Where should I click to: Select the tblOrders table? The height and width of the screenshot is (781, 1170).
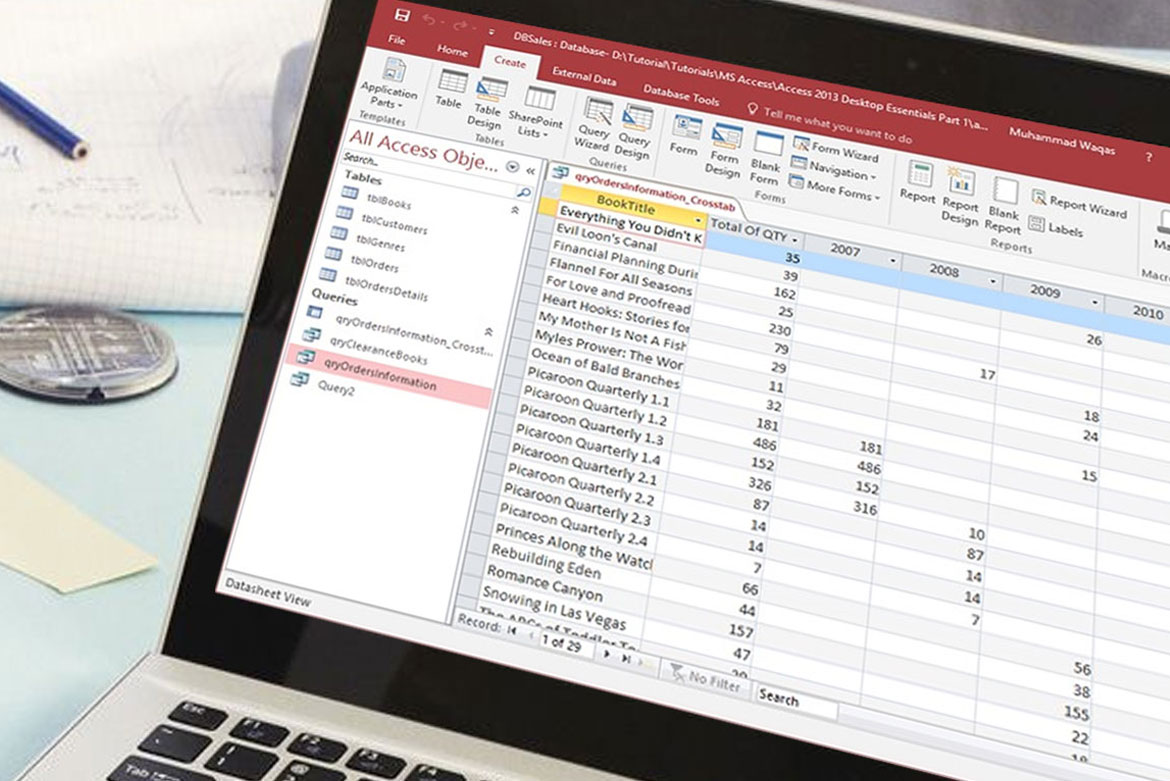pyautogui.click(x=363, y=260)
